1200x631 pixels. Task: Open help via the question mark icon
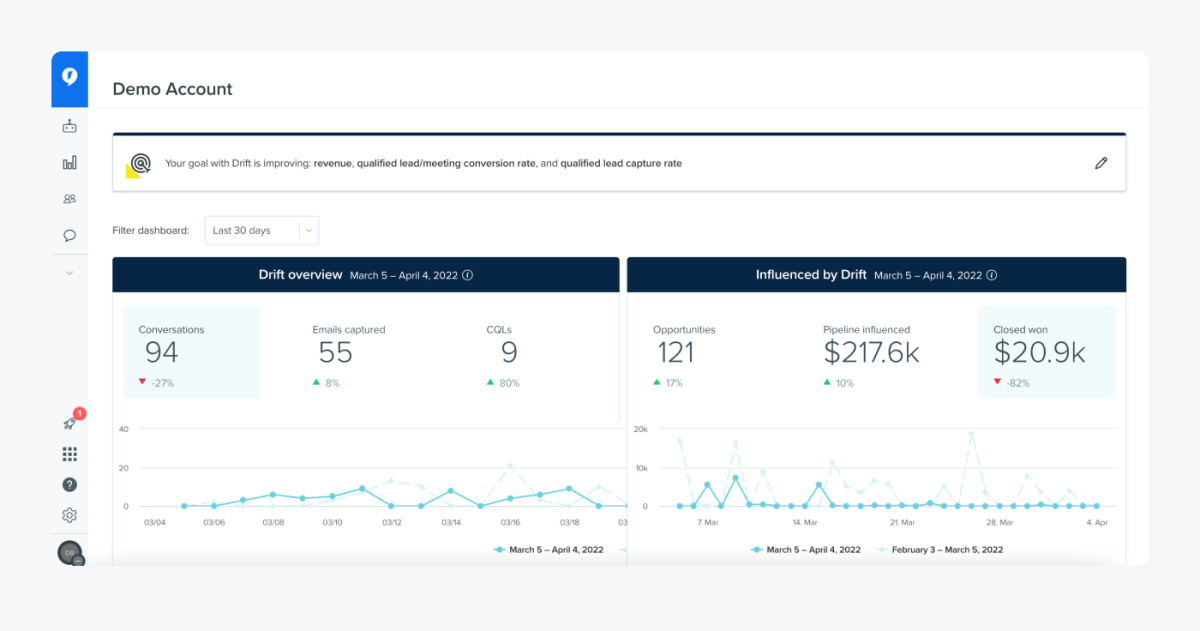tap(69, 484)
